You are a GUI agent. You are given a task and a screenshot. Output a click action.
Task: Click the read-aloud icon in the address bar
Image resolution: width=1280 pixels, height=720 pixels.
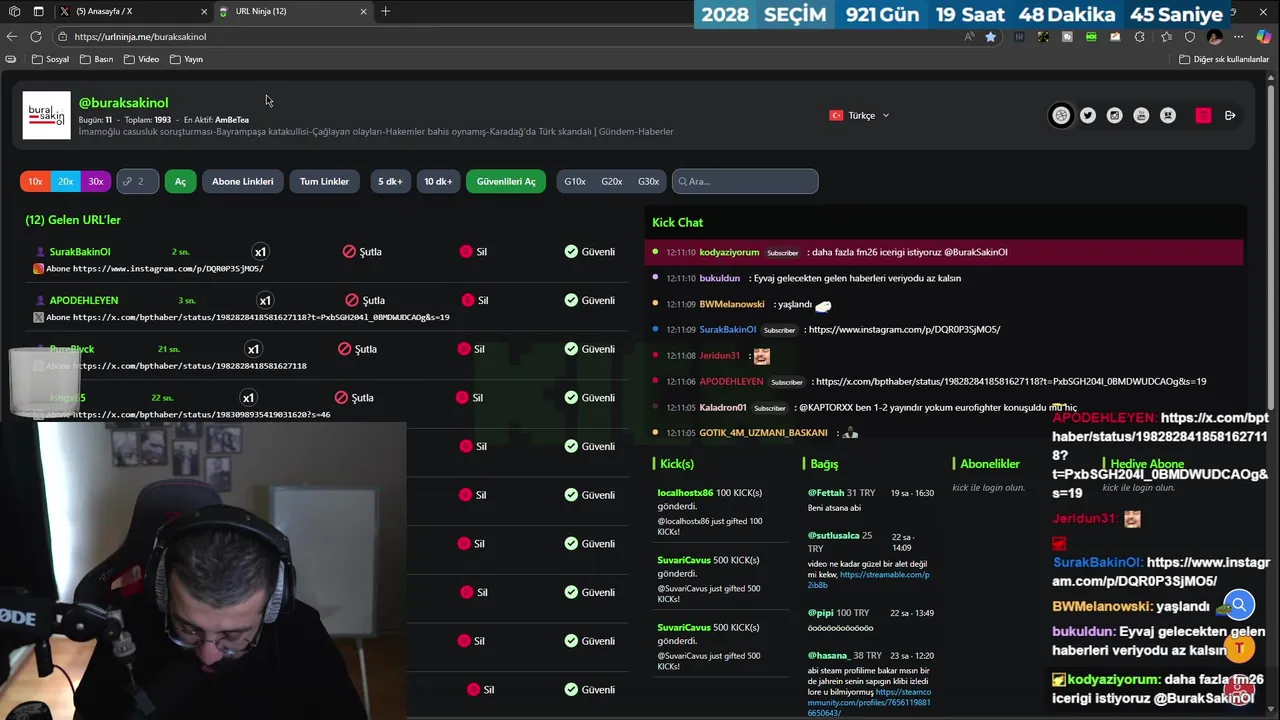[x=969, y=36]
